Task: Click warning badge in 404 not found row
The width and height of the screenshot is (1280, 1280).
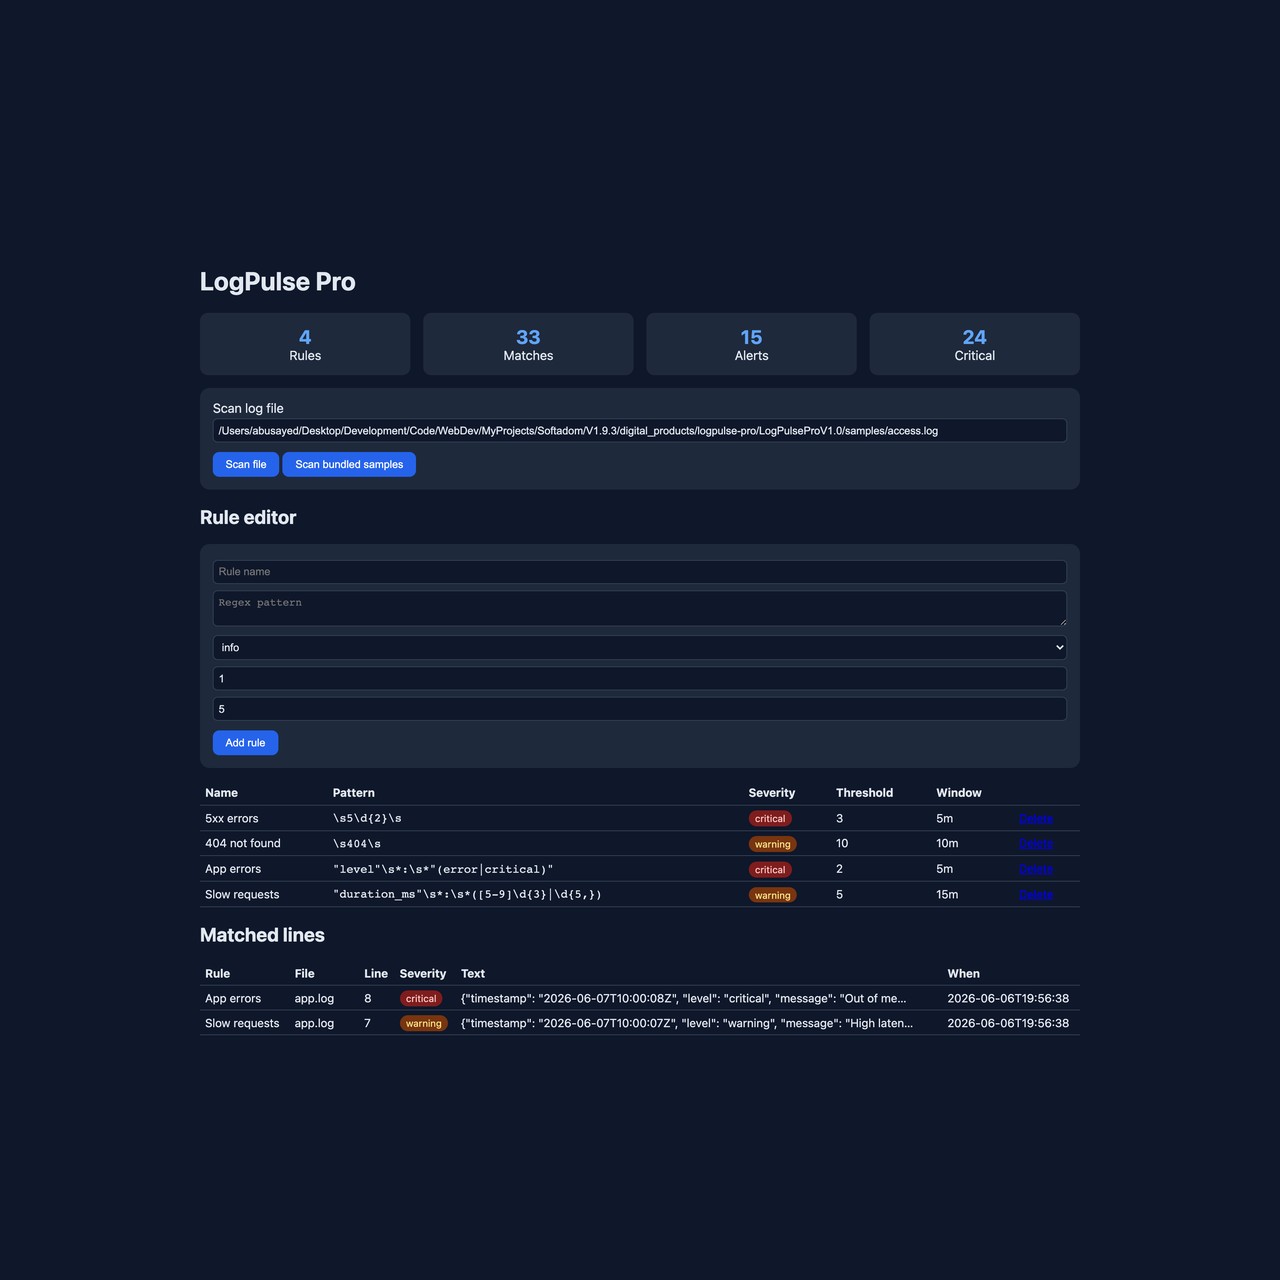Action: (773, 844)
